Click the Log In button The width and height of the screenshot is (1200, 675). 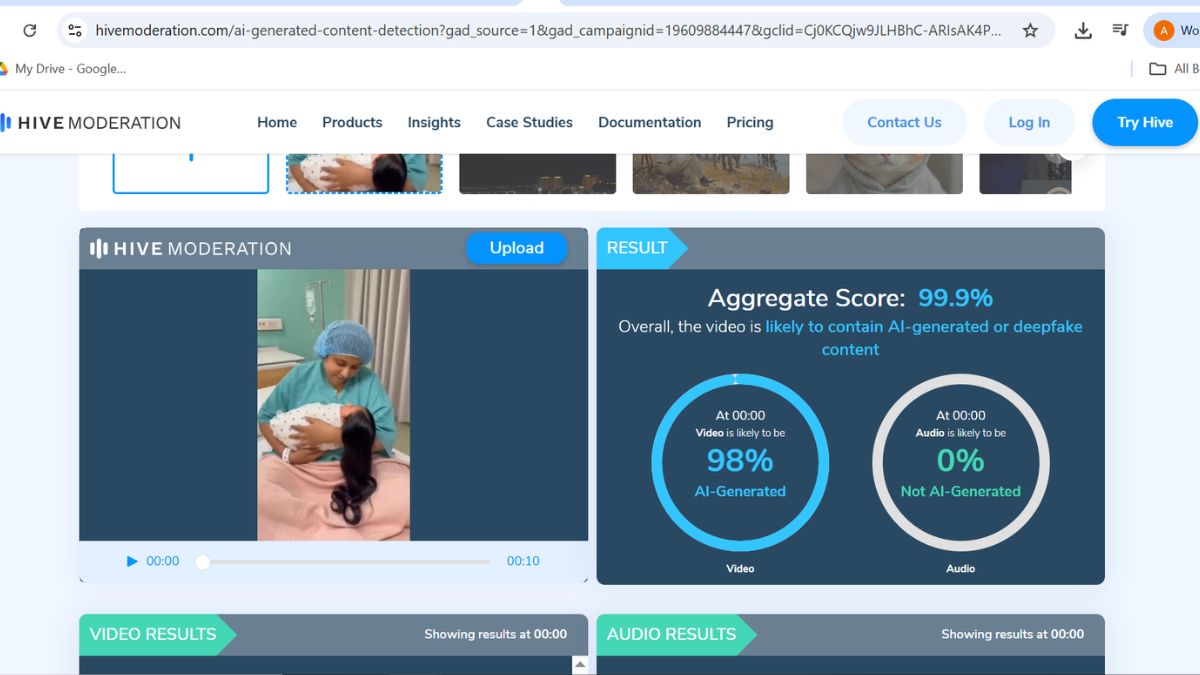click(1029, 122)
